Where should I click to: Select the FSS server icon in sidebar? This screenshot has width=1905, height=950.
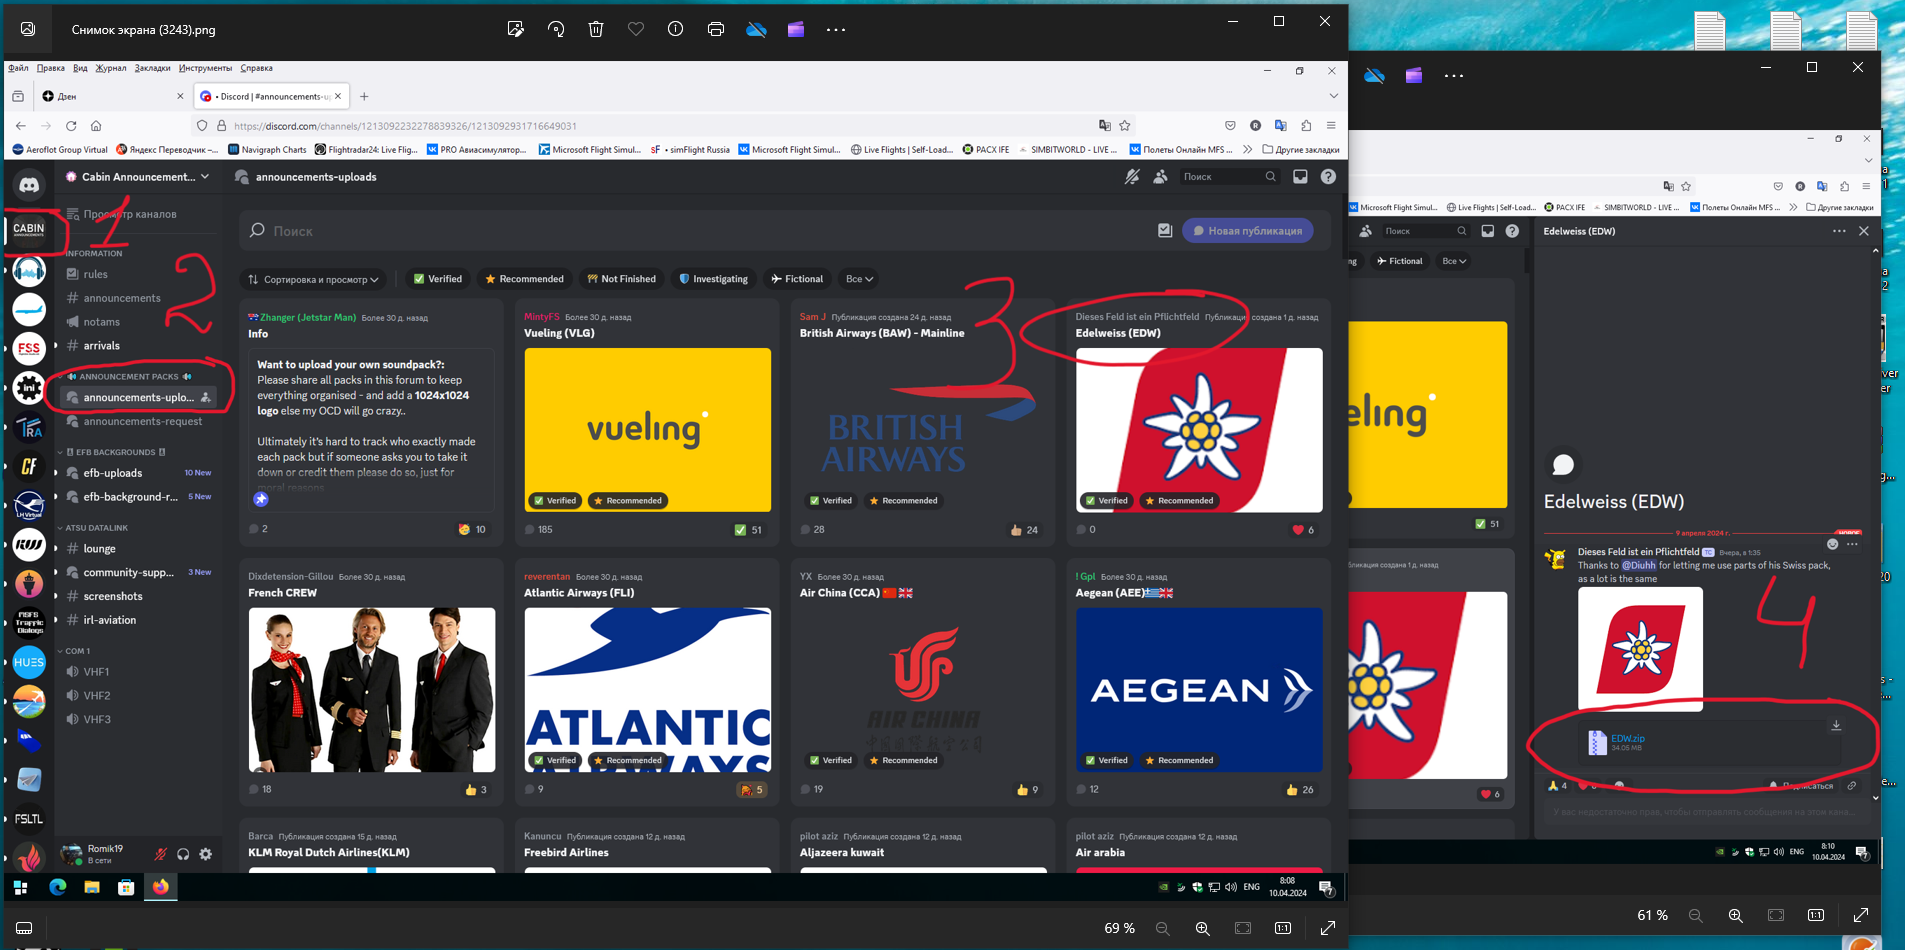pyautogui.click(x=29, y=349)
